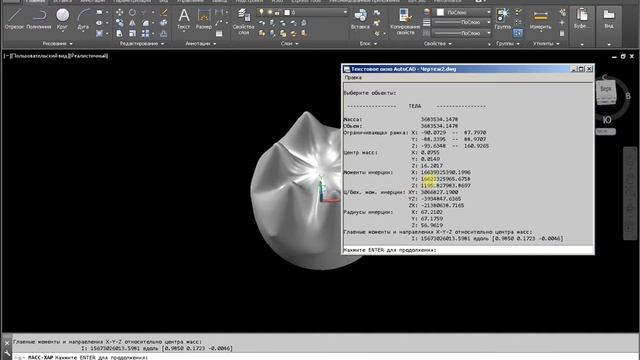Activate the Move tool in Редактирование panel
Image resolution: width=640 pixels, height=360 pixels.
coord(119,13)
